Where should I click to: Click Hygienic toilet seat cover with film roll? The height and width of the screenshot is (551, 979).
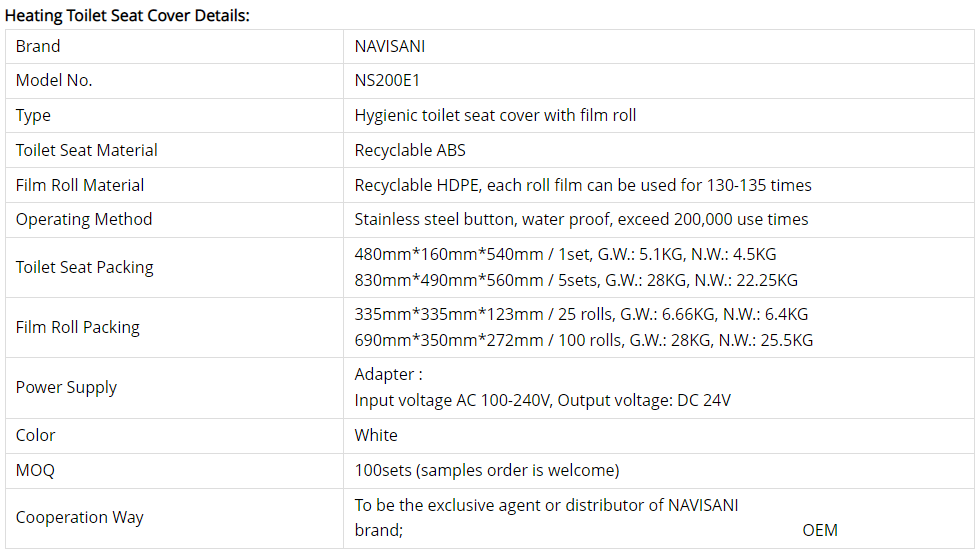tap(495, 115)
